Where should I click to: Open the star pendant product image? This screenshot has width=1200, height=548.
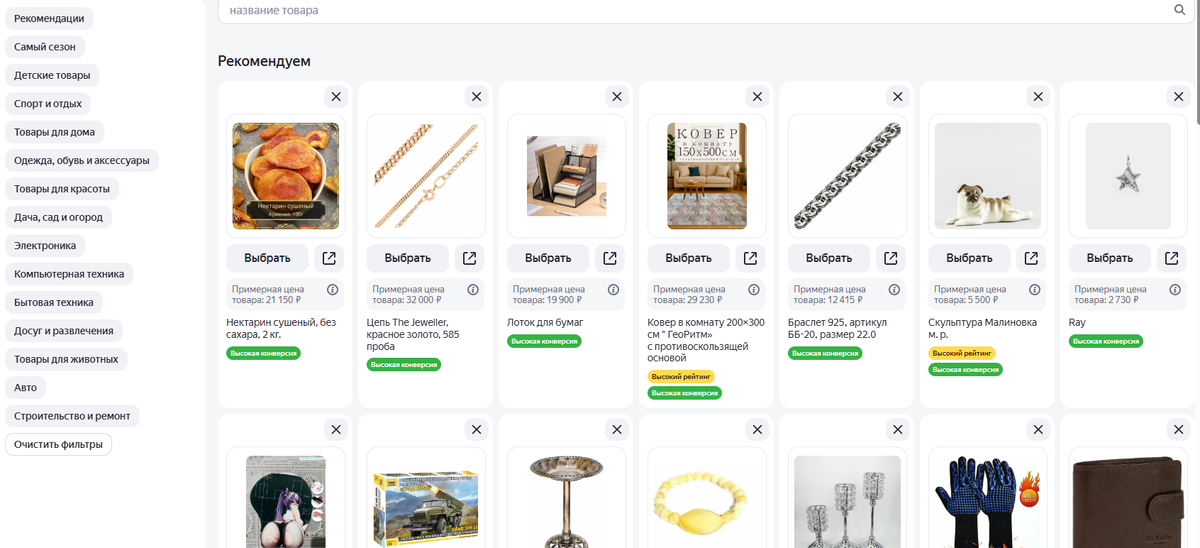point(1127,175)
